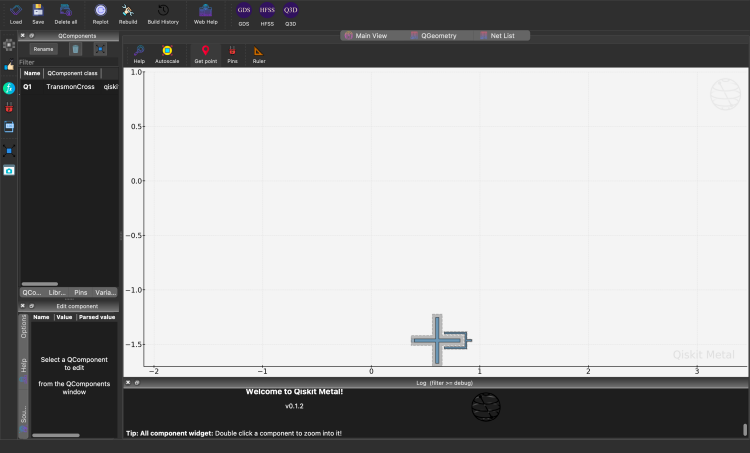Click the QComponents horizontal scrollbar

coord(40,284)
